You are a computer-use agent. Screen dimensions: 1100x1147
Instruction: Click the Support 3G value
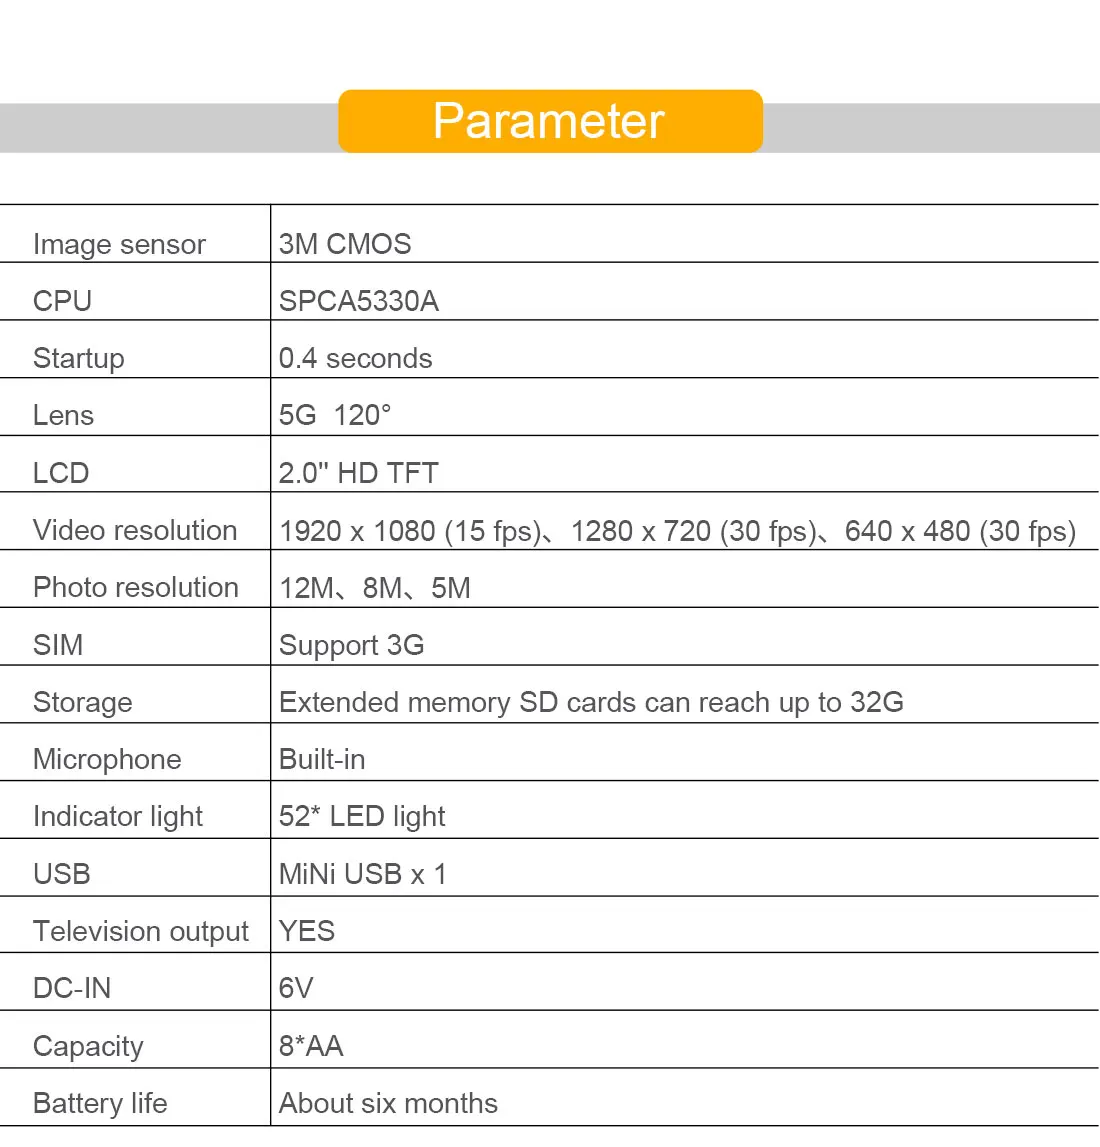click(x=351, y=645)
